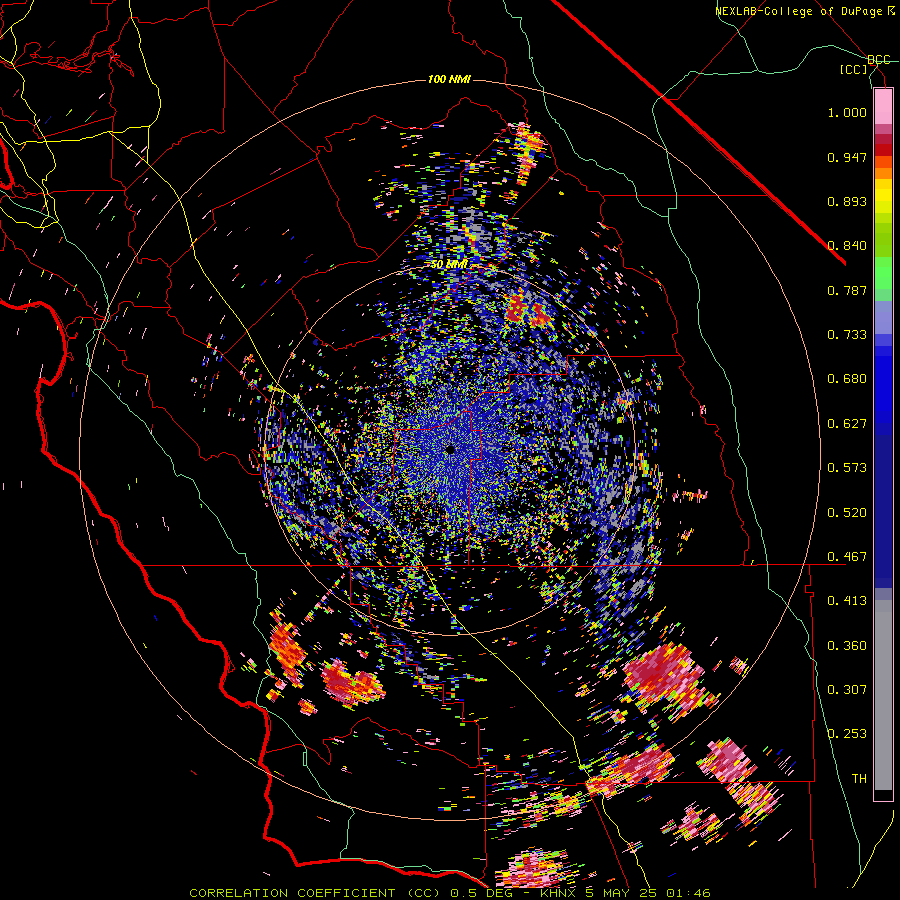
Task: Pick the pink segment atop the color bar
Action: tap(883, 106)
